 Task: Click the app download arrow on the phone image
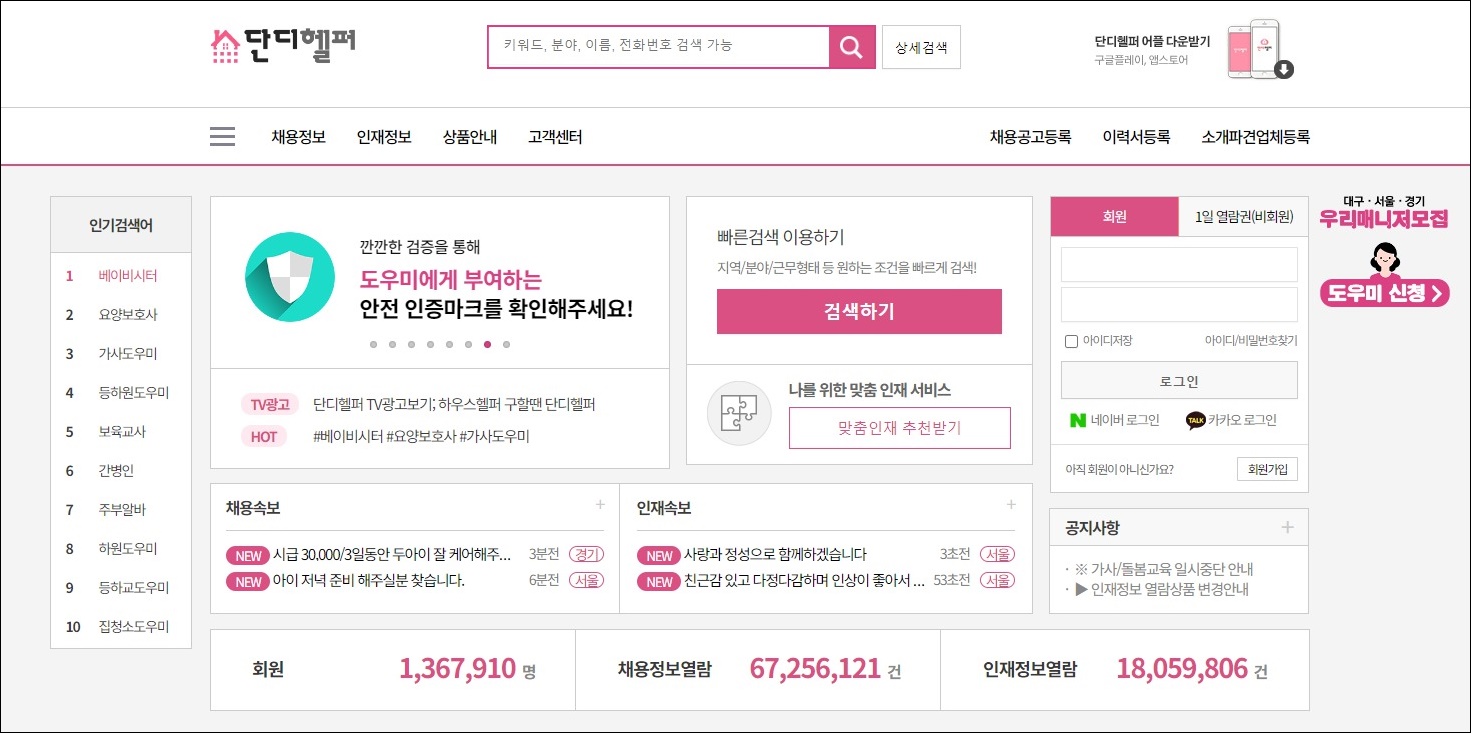[x=1285, y=70]
